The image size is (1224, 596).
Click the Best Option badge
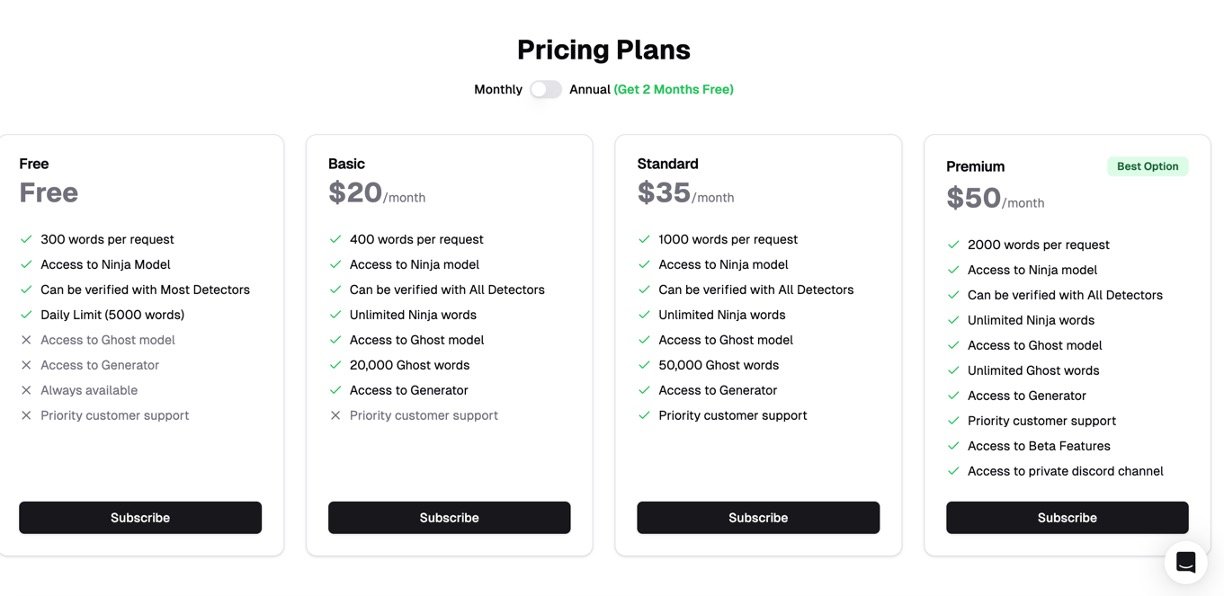[1148, 166]
